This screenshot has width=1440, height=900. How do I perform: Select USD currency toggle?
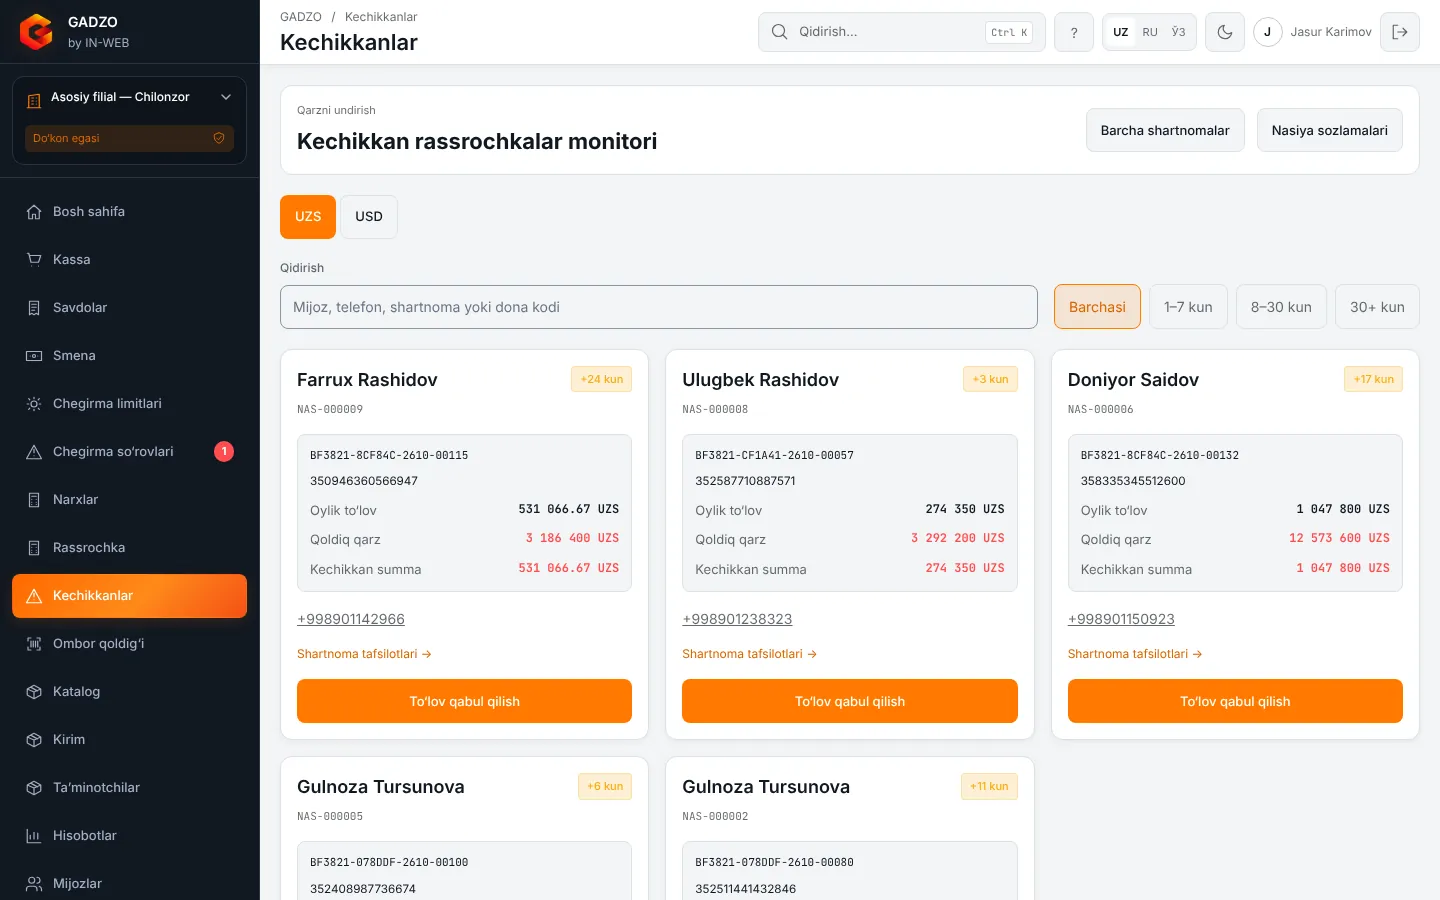pyautogui.click(x=369, y=217)
